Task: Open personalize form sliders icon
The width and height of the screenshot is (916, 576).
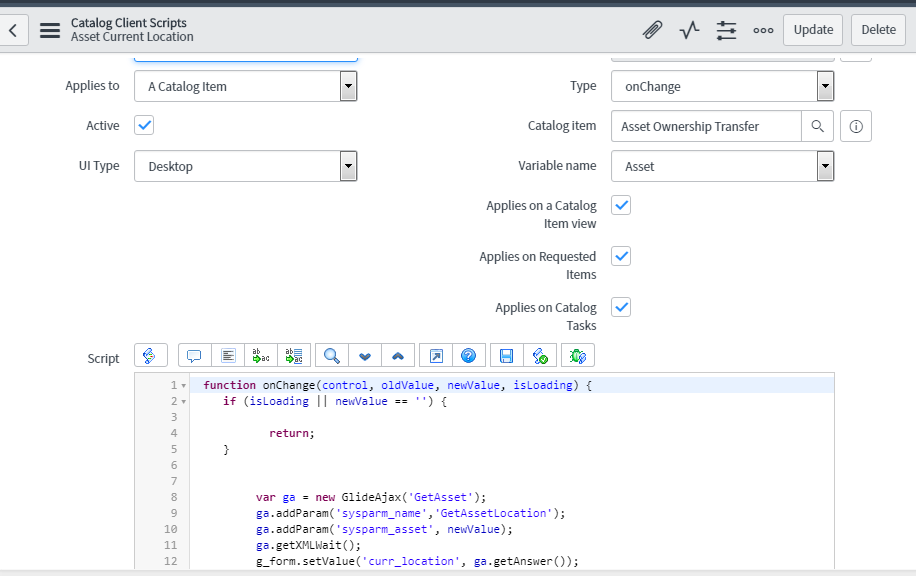Action: pyautogui.click(x=726, y=30)
